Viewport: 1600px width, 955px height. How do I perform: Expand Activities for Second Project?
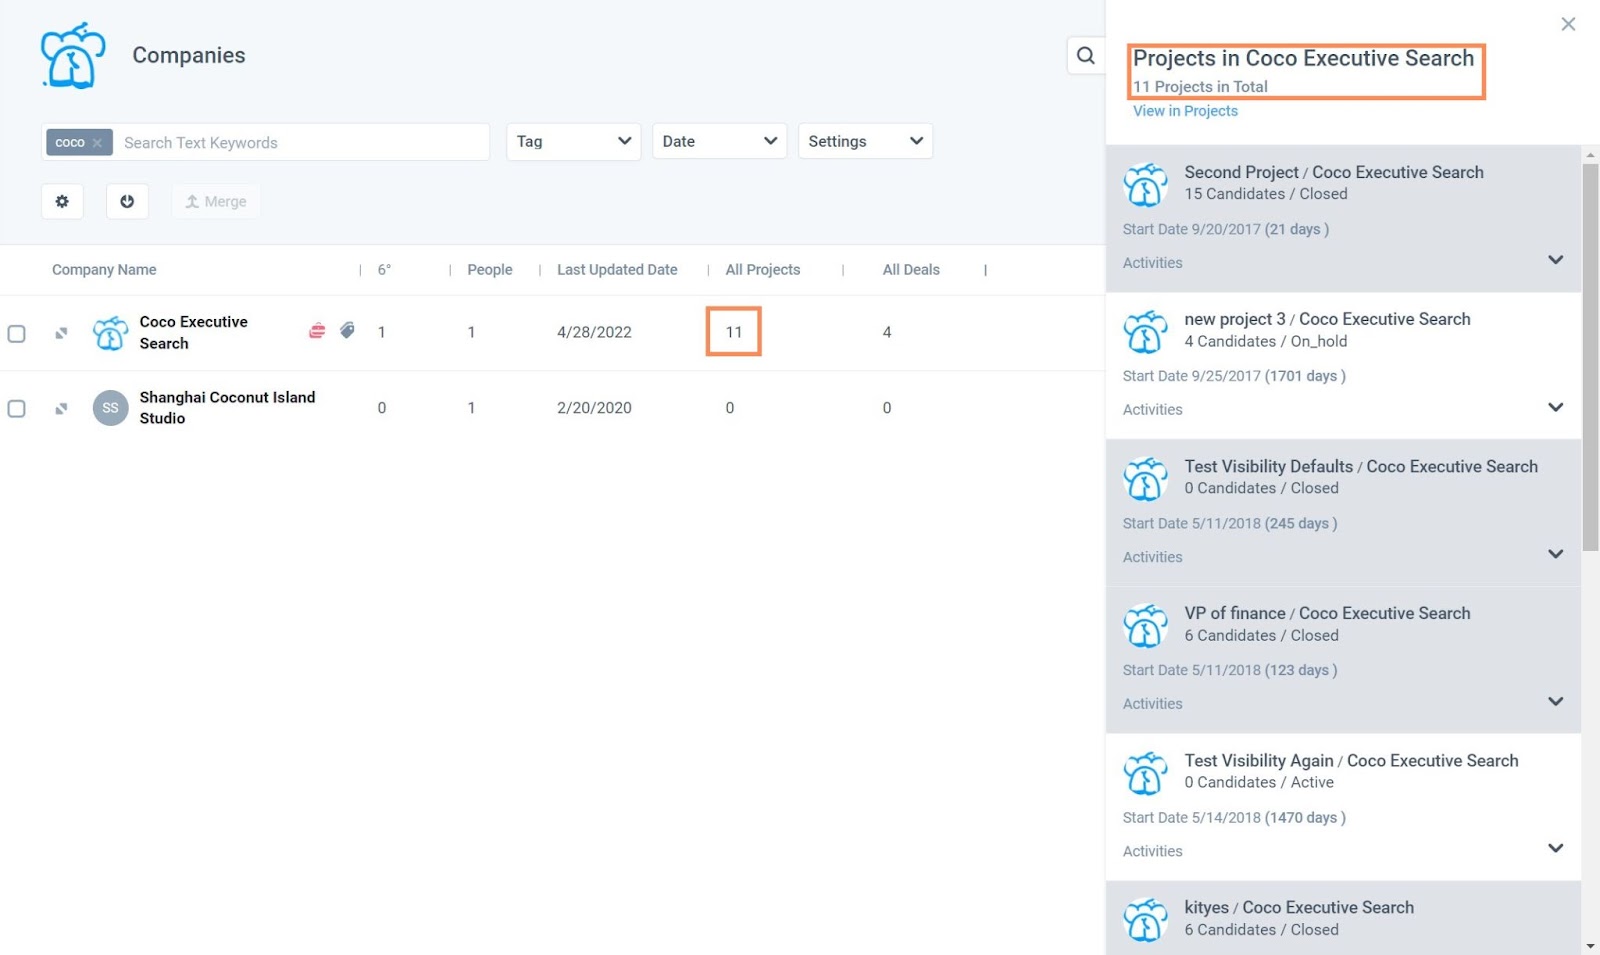click(1555, 260)
